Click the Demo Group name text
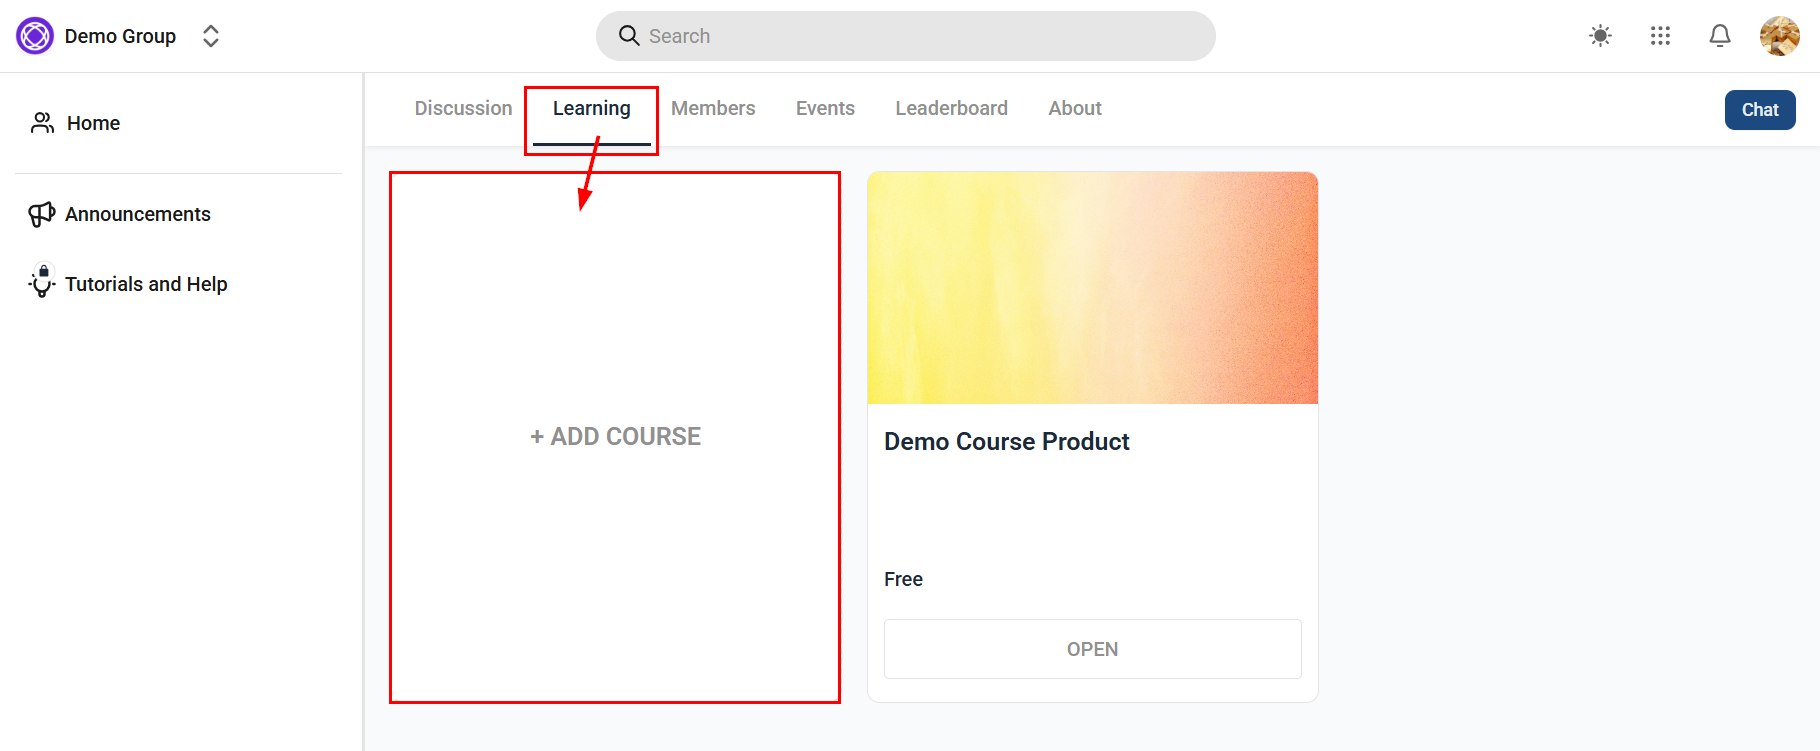This screenshot has height=751, width=1820. 120,36
